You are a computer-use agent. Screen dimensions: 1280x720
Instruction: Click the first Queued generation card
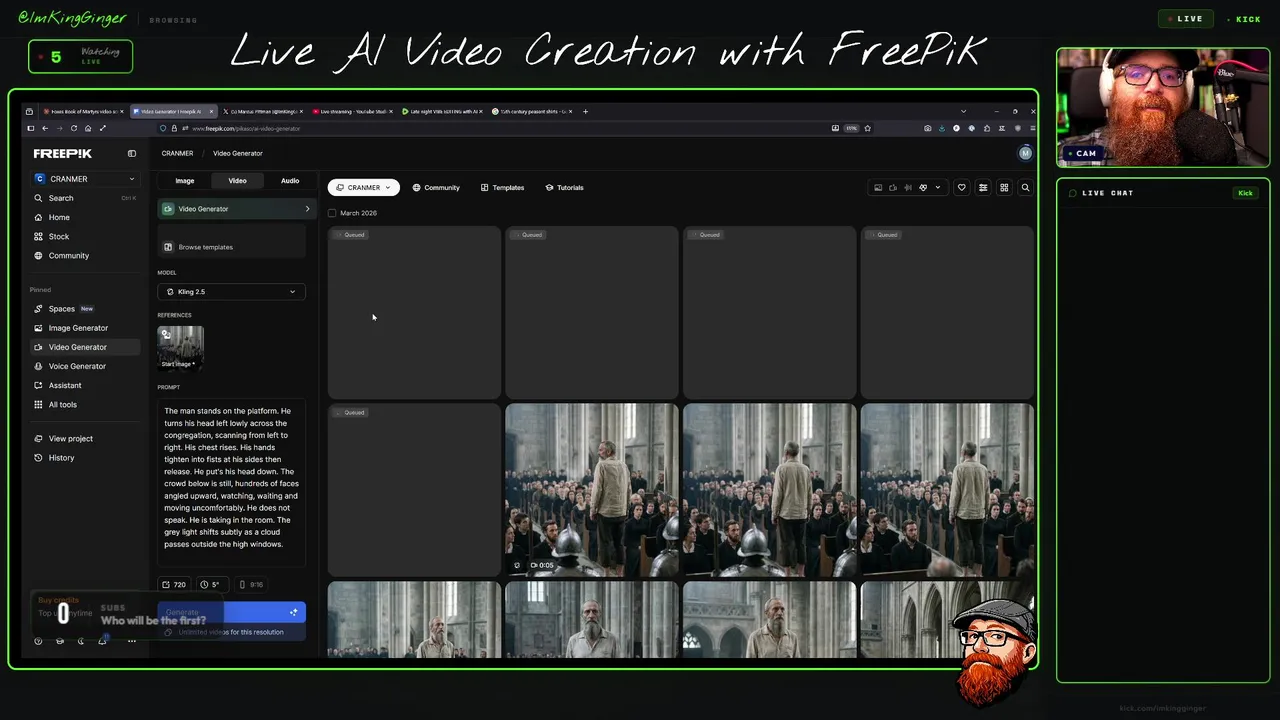click(x=414, y=313)
